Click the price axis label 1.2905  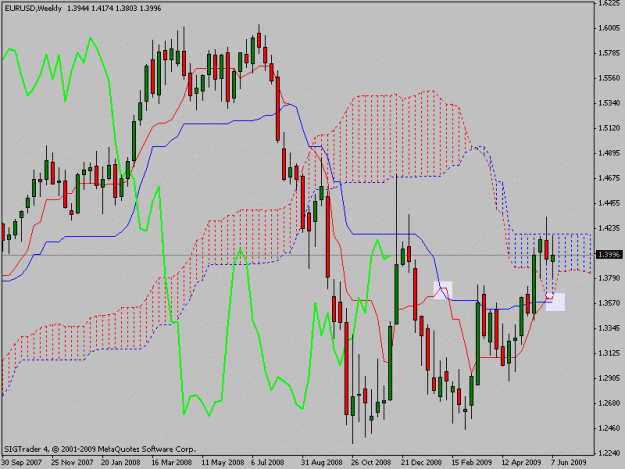(x=609, y=378)
